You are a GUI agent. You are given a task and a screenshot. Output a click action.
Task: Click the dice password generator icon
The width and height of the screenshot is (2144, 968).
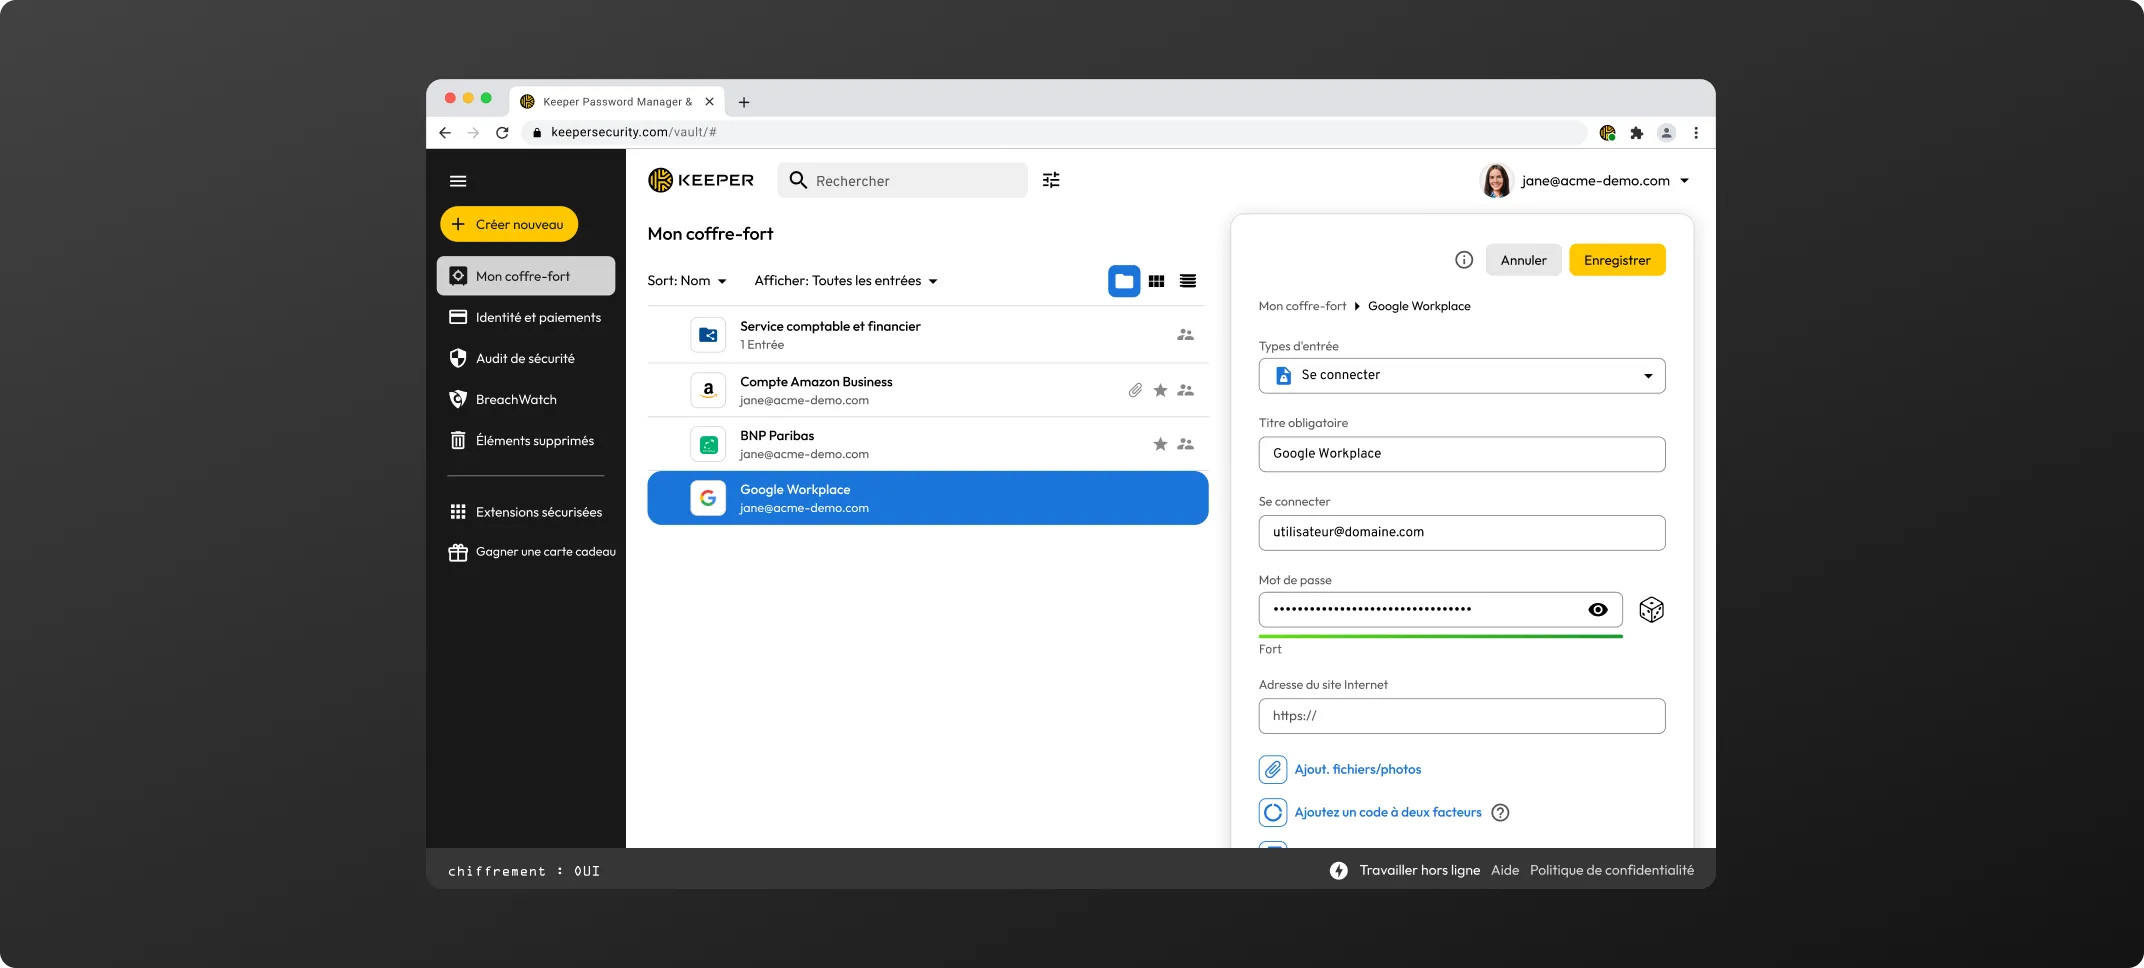[1652, 610]
